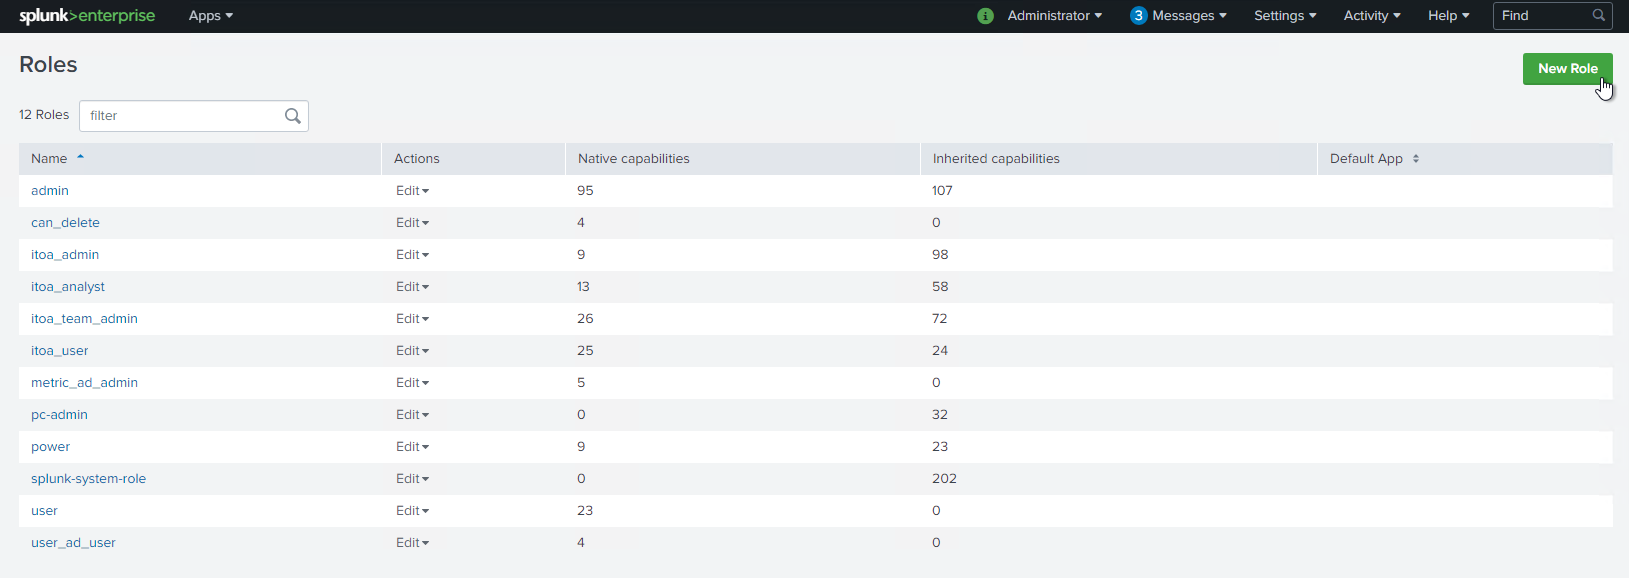
Task: Click the sort arrow next to Name column
Action: 80,157
